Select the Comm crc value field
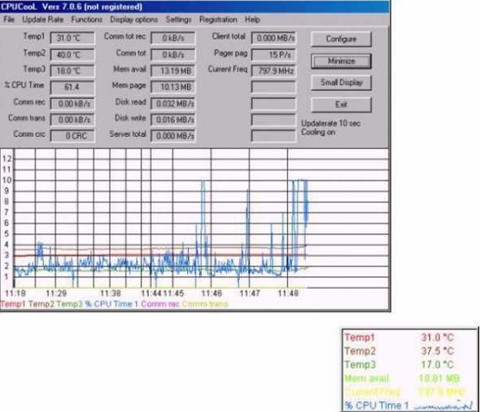Image resolution: width=480 pixels, height=412 pixels. click(x=72, y=136)
